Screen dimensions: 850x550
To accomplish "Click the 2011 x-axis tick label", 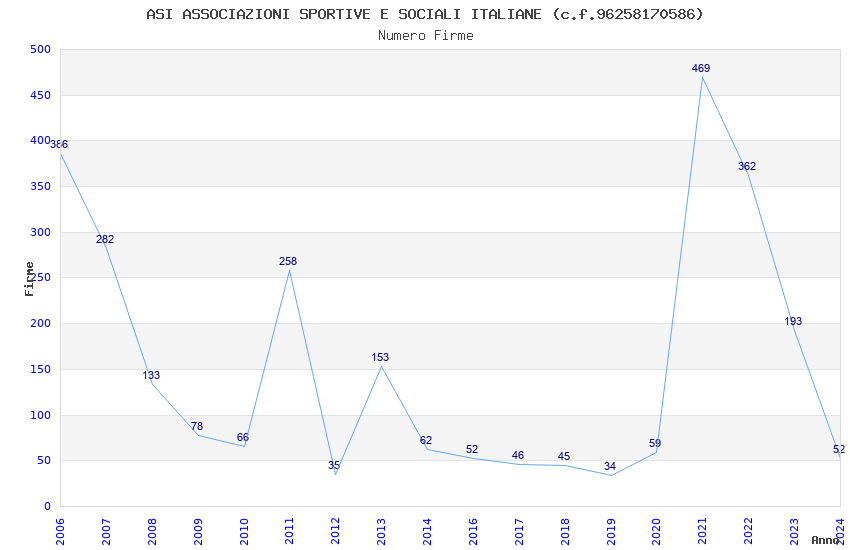I will click(289, 531).
